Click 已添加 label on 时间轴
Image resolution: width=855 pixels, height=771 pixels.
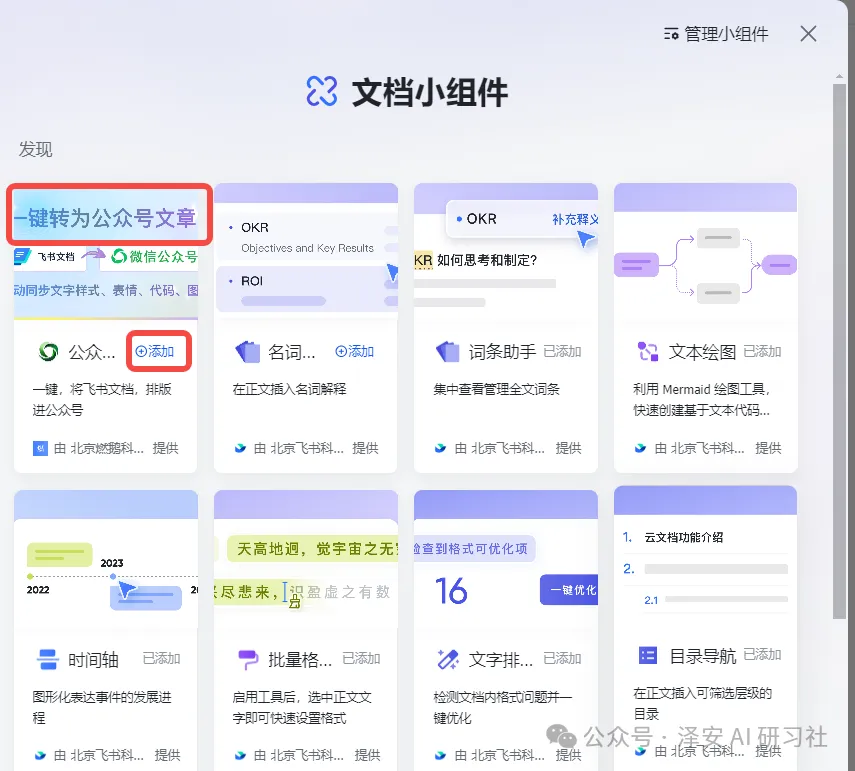[161, 658]
